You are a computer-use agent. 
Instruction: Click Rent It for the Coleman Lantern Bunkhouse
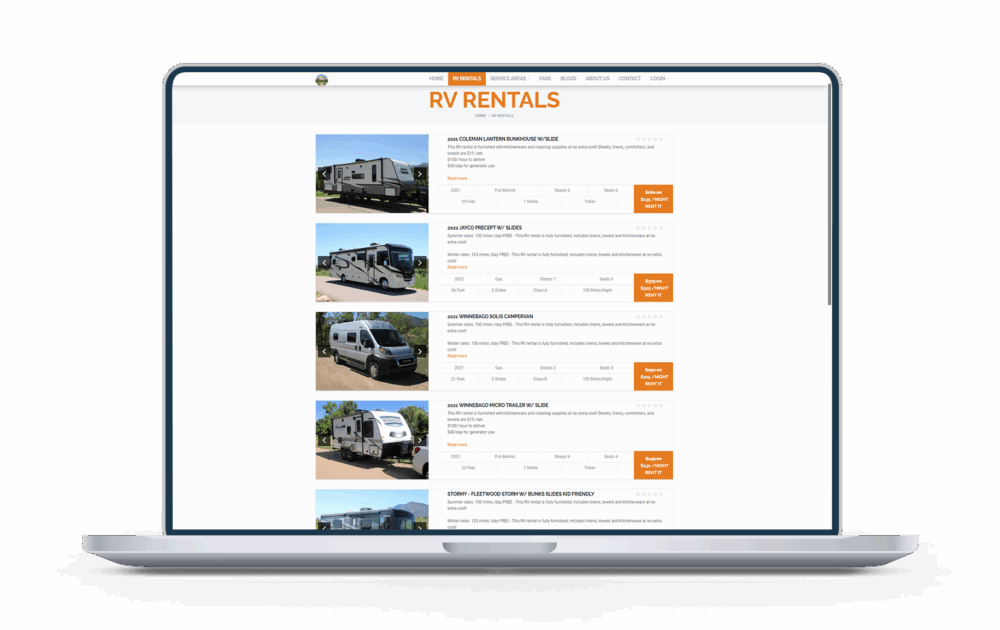[x=654, y=206]
